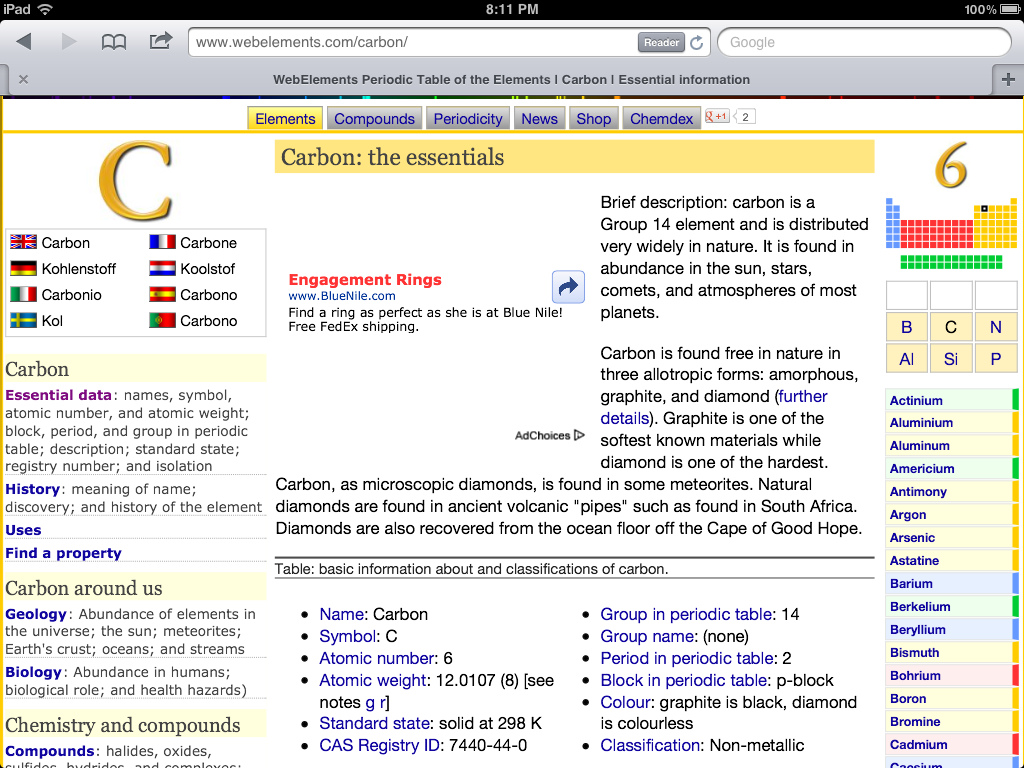Visit www.BlueNile.com ad link
Image resolution: width=1024 pixels, height=768 pixels.
pos(342,296)
